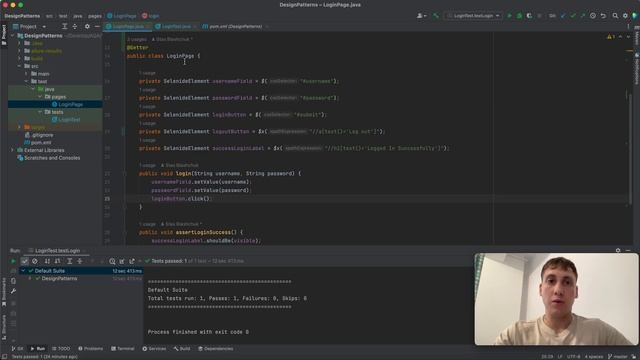Collapse the tests package node
This screenshot has width=640, height=360.
pos(40,112)
